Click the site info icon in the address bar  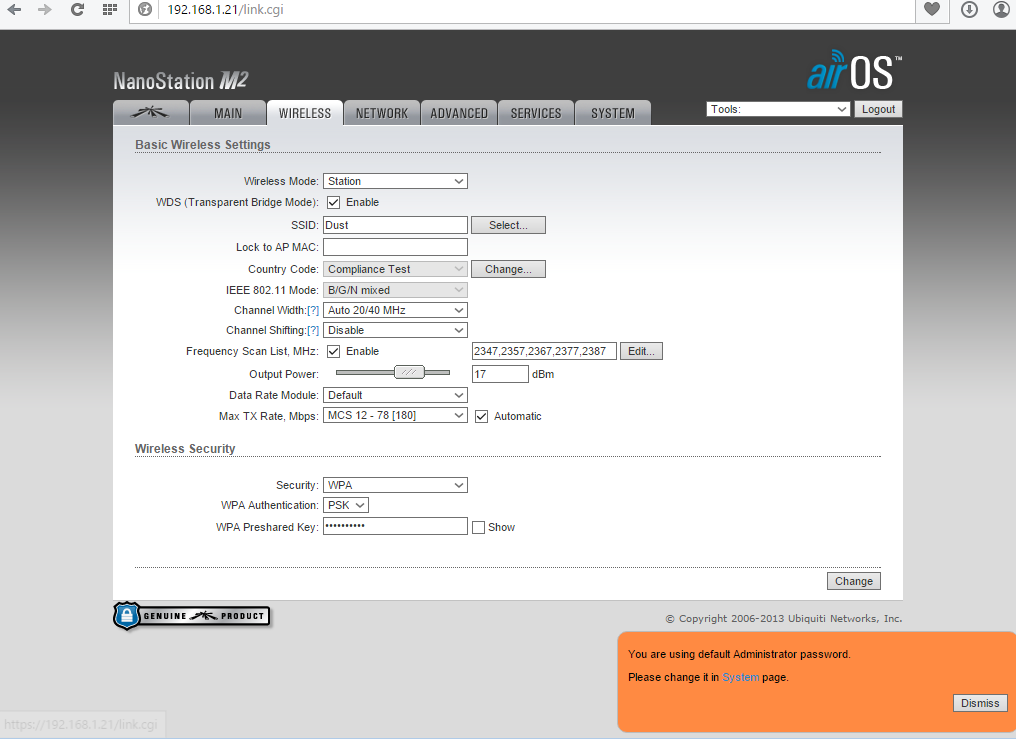click(x=145, y=10)
